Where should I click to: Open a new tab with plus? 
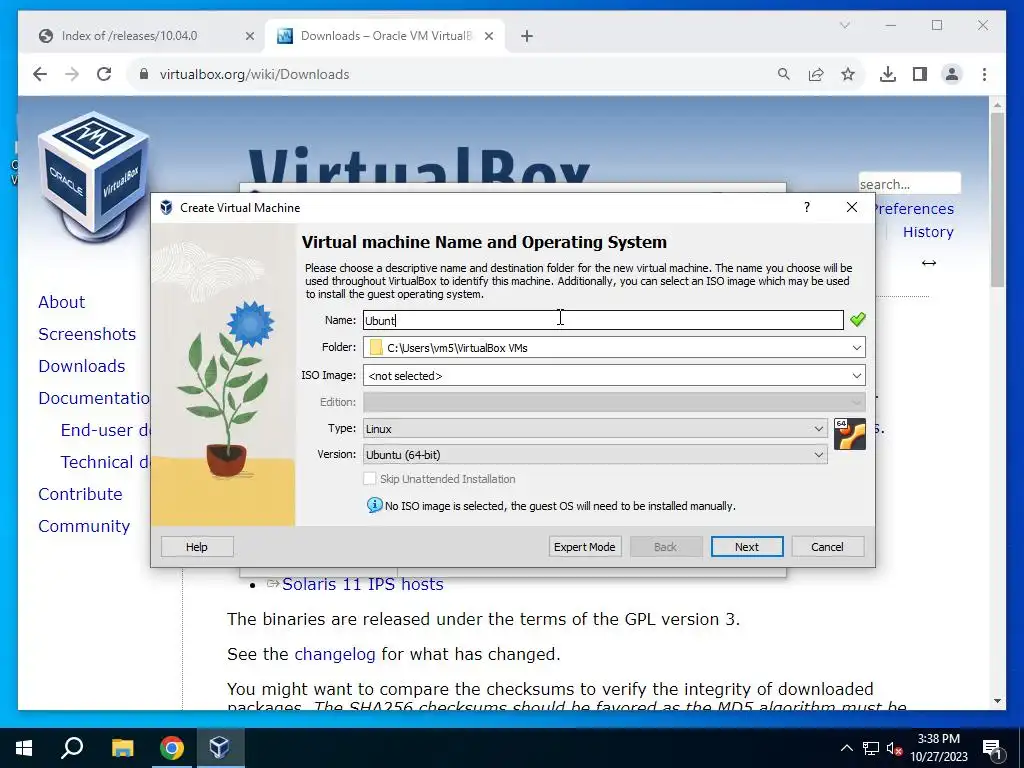[527, 36]
